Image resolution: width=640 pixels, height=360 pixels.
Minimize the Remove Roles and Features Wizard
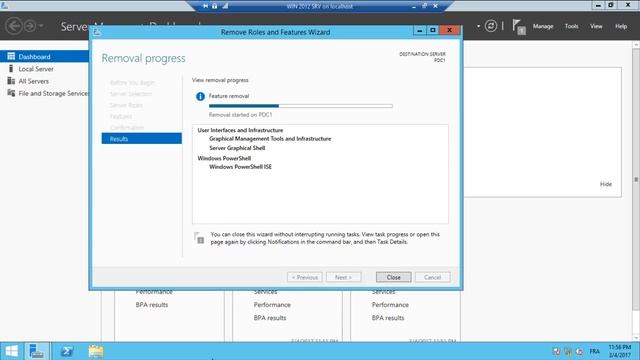tap(420, 30)
